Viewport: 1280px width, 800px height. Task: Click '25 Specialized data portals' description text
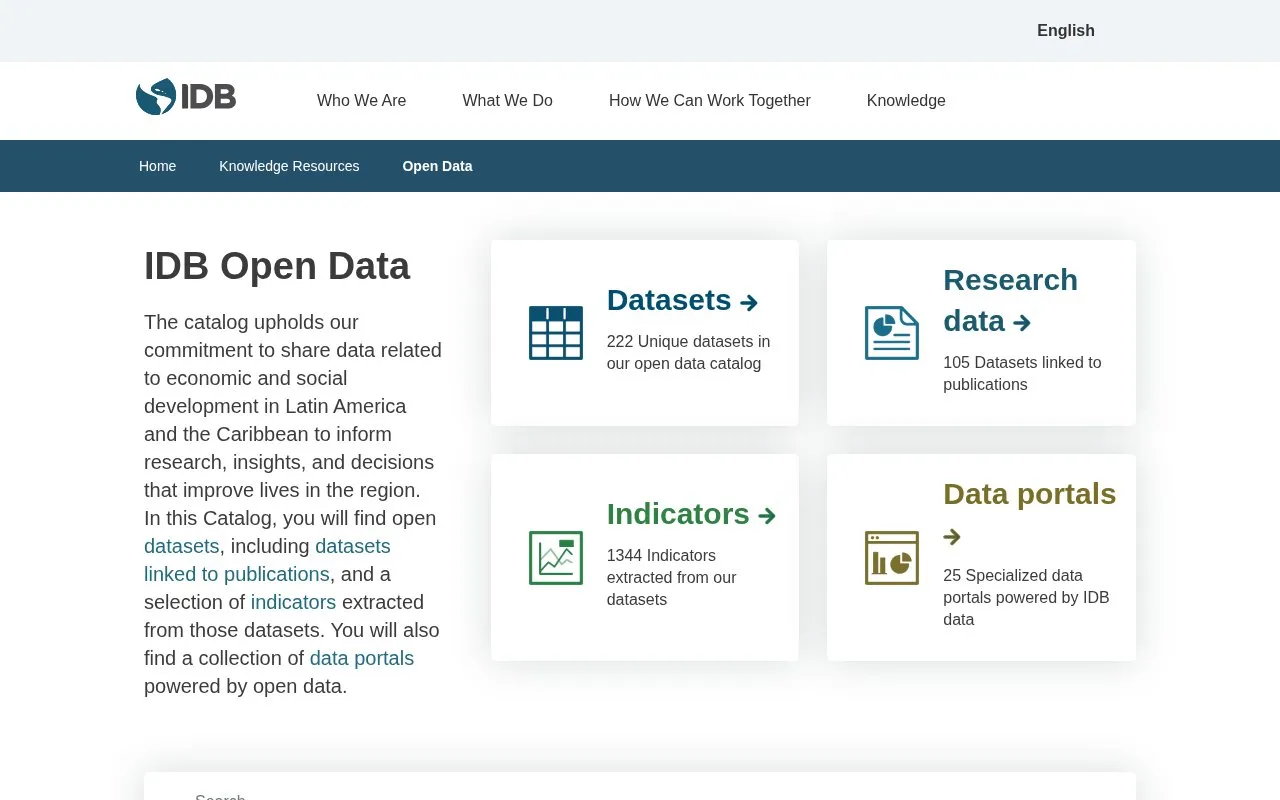[1026, 597]
